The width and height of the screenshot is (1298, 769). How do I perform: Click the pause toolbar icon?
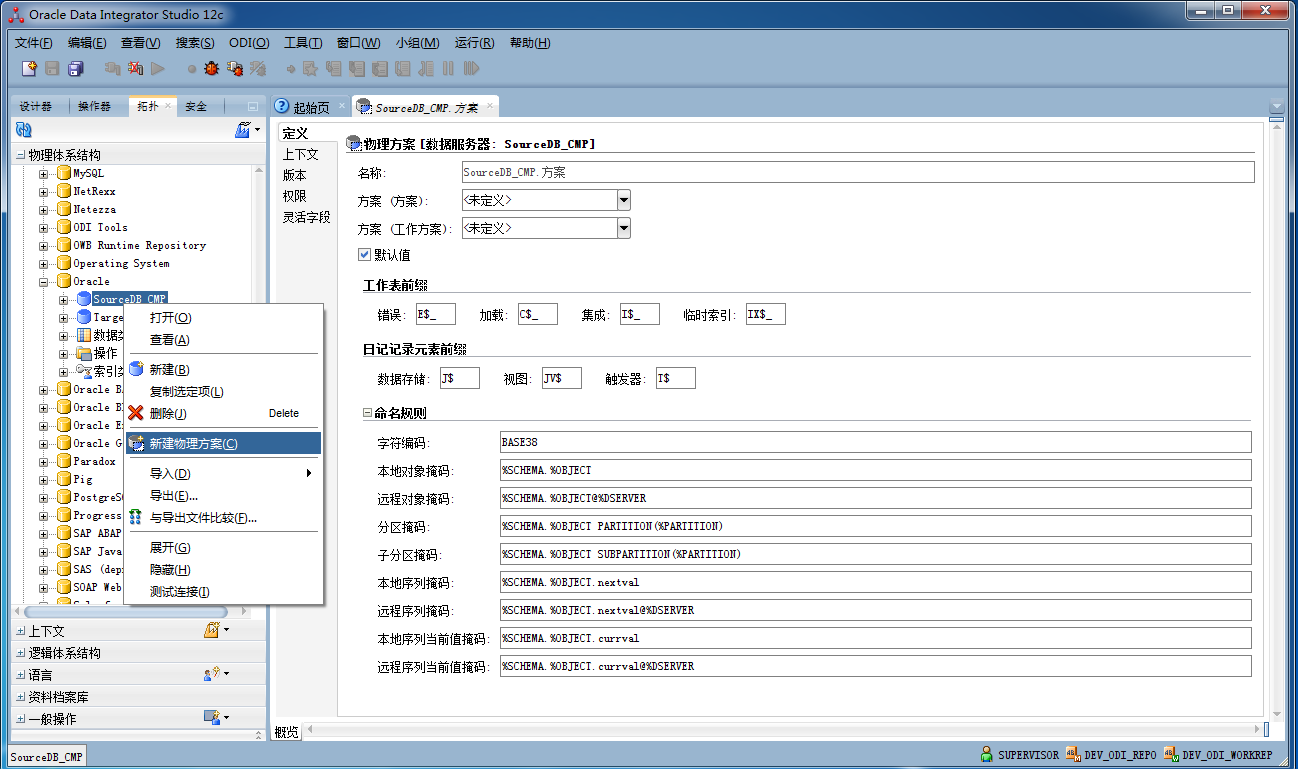tap(448, 68)
